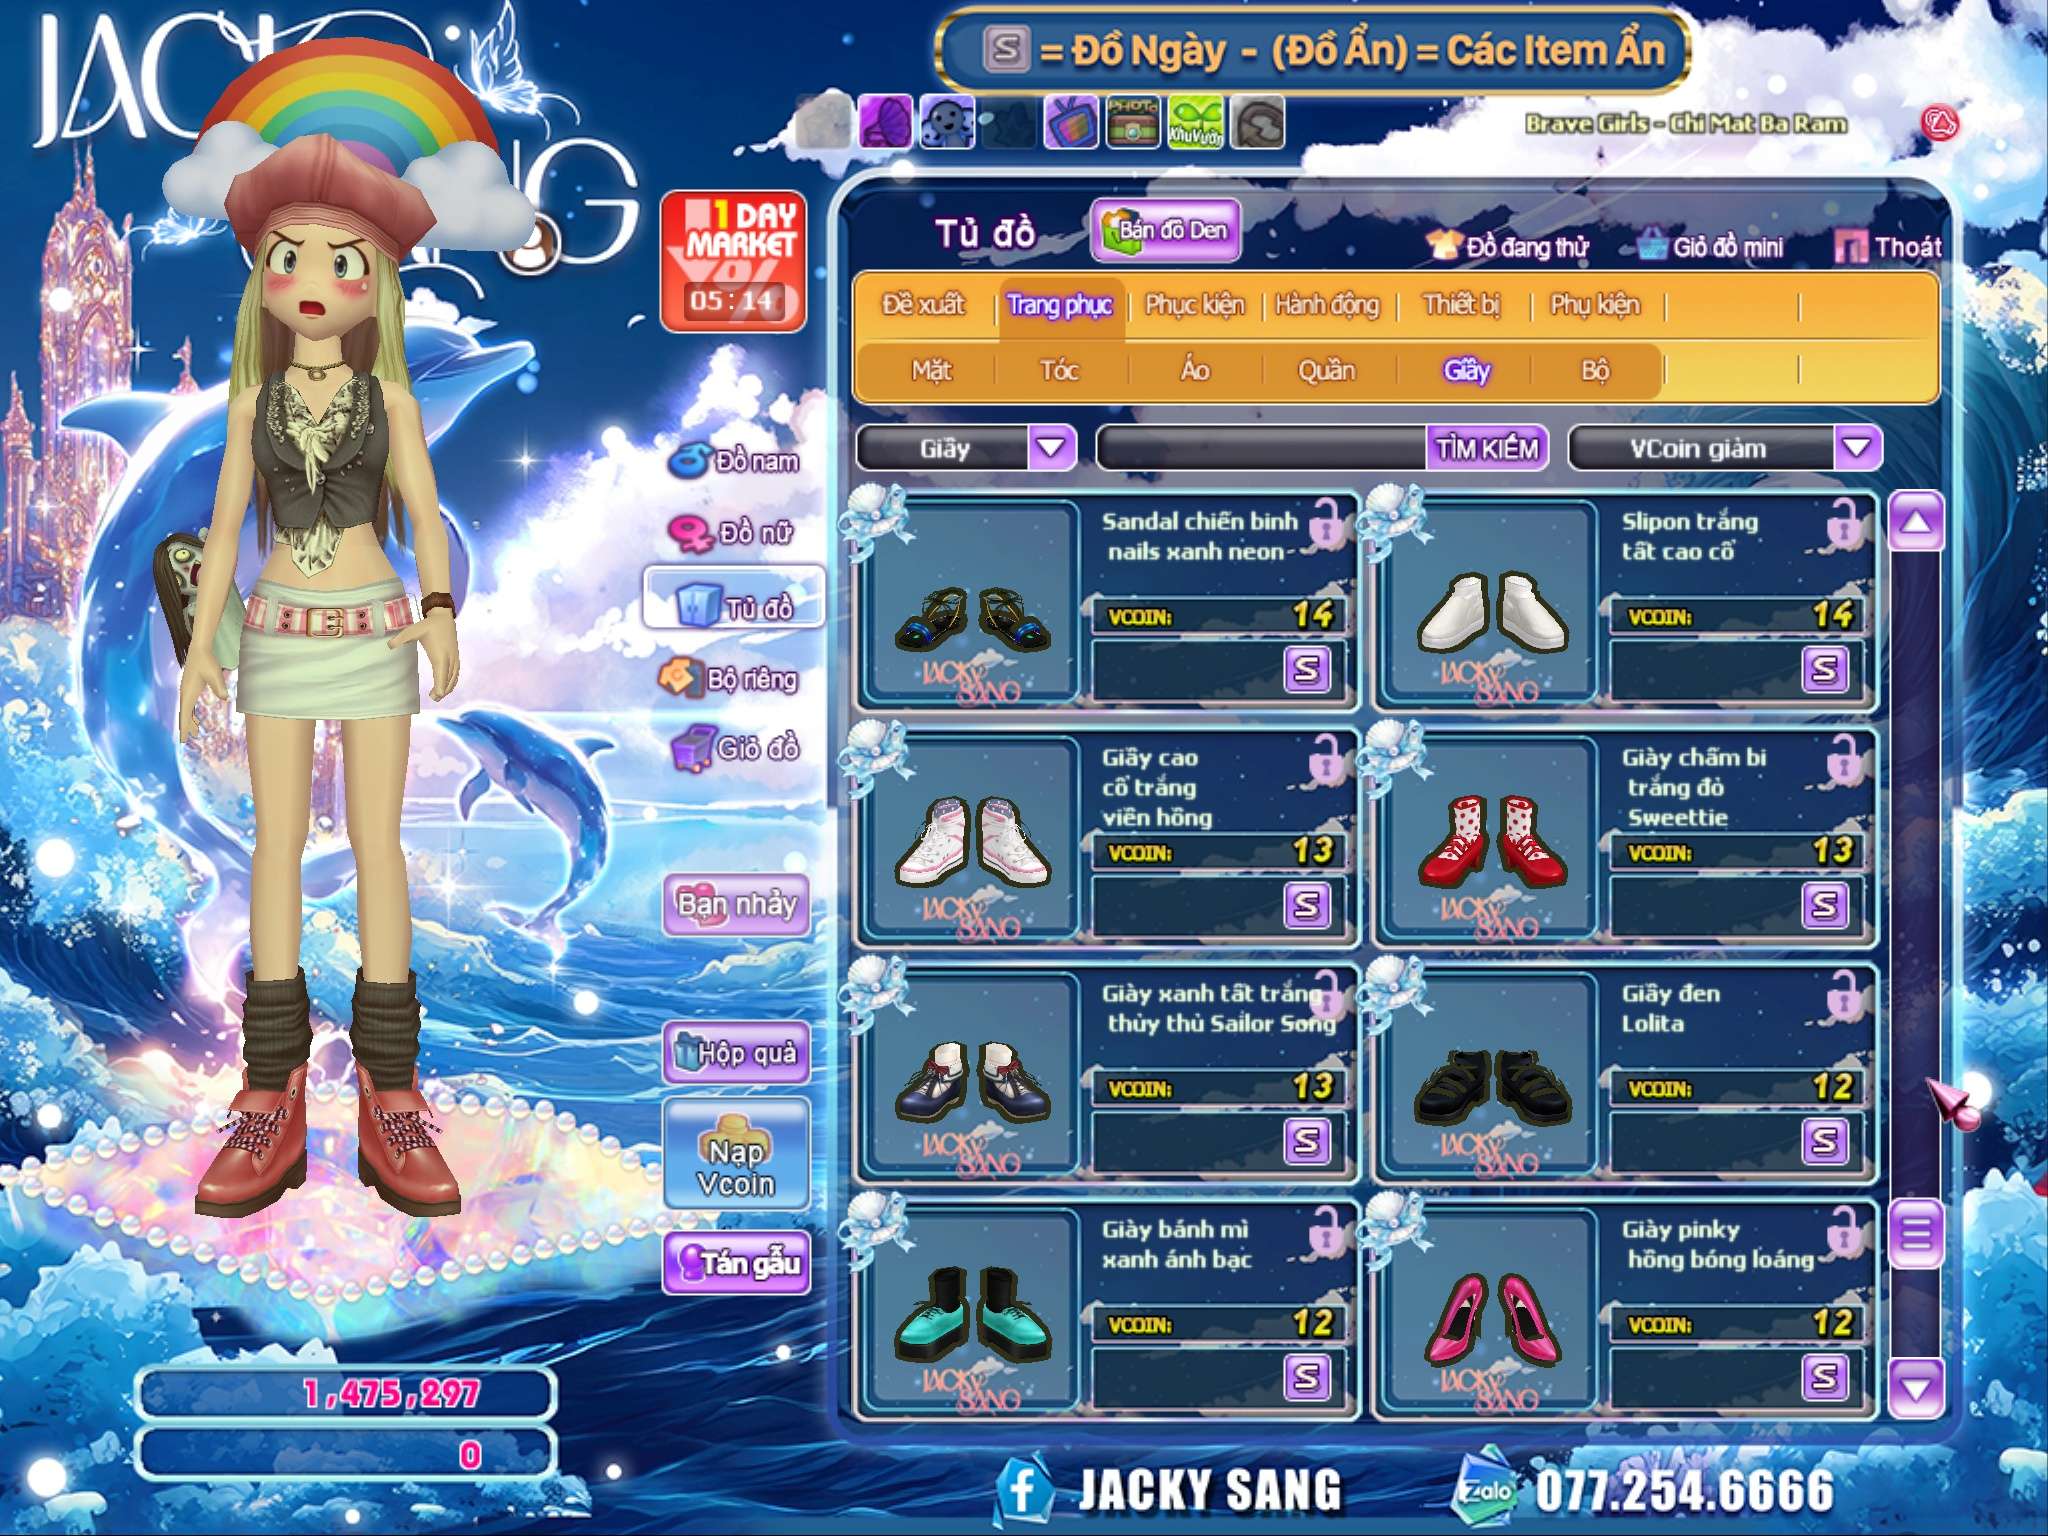
Task: Expand the VCoin giảm sort dropdown arrow
Action: tap(1858, 447)
